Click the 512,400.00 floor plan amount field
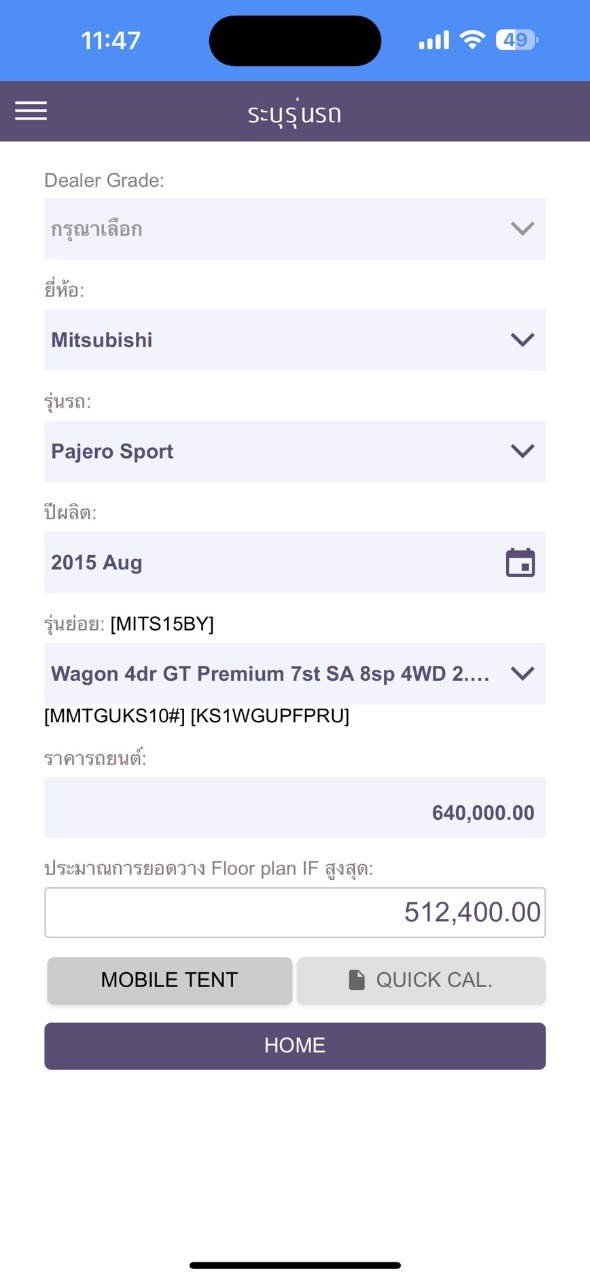 coord(295,912)
